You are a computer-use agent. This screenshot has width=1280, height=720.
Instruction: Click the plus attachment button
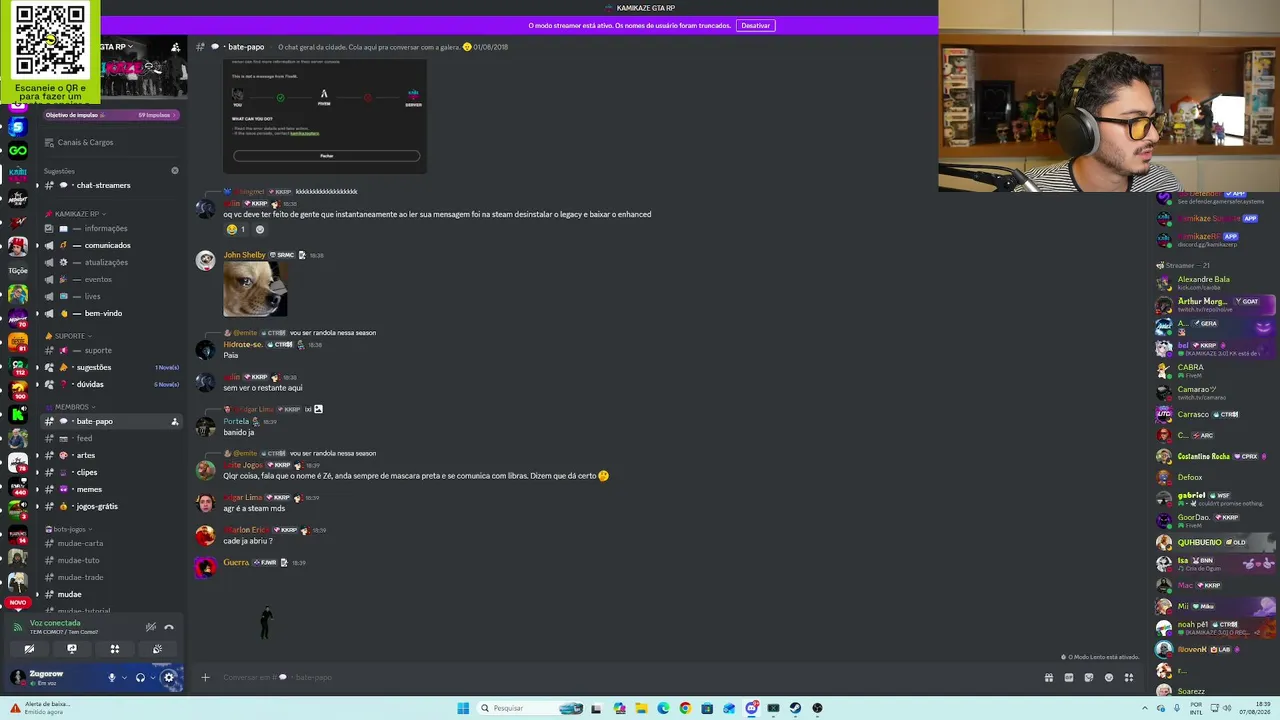tap(205, 677)
